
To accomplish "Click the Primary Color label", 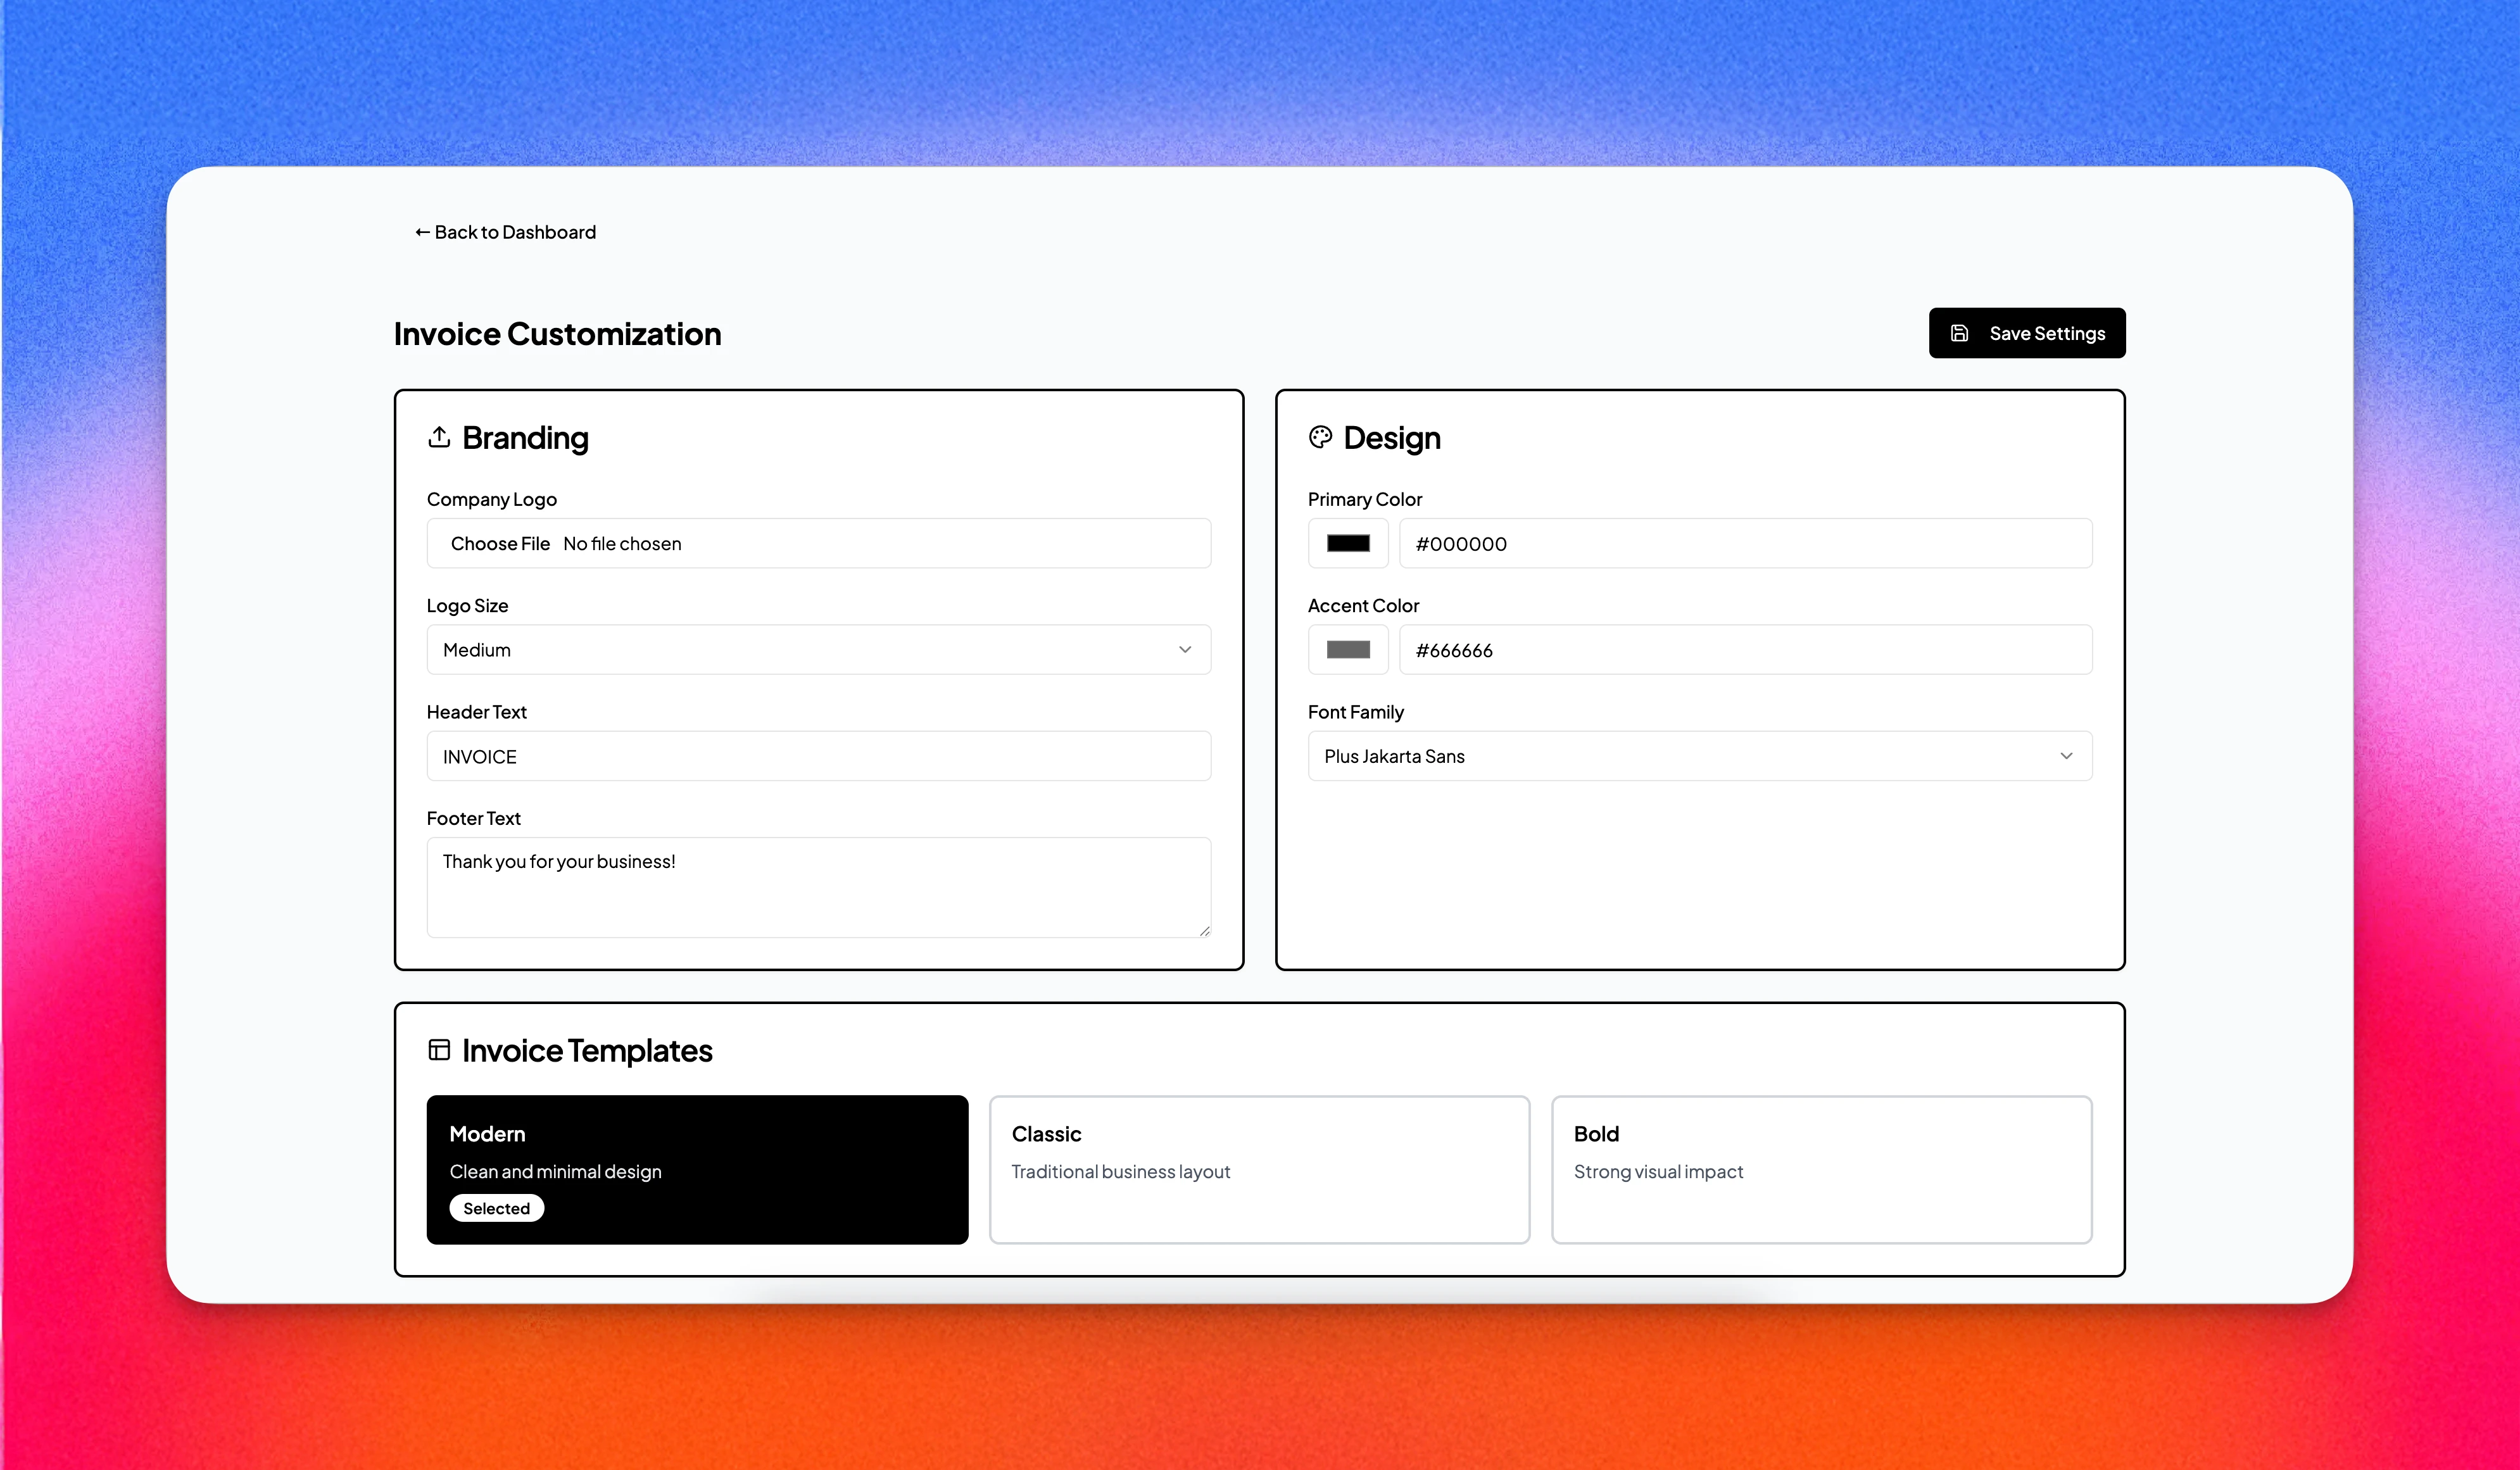I will click(1364, 499).
